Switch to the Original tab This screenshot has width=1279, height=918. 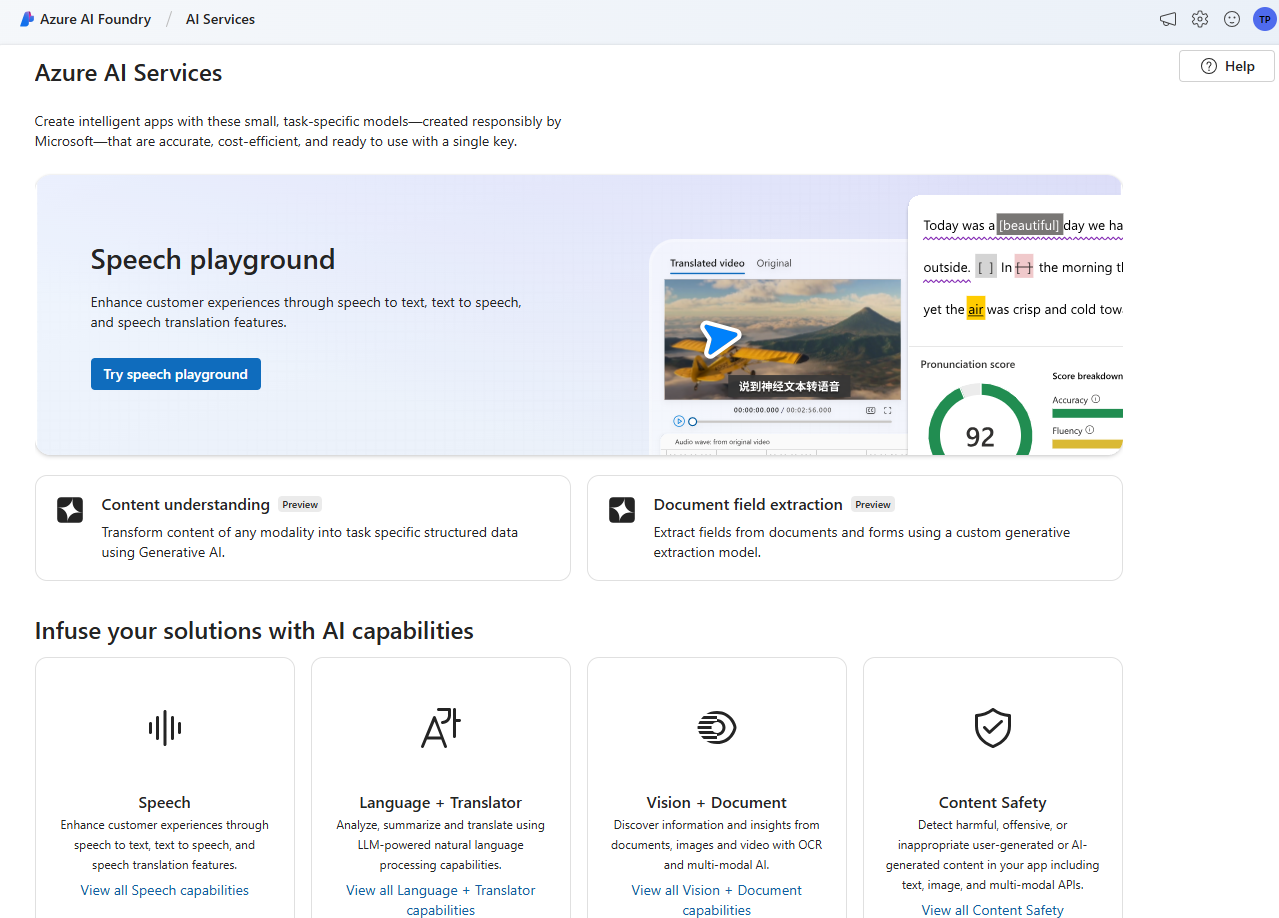click(774, 263)
